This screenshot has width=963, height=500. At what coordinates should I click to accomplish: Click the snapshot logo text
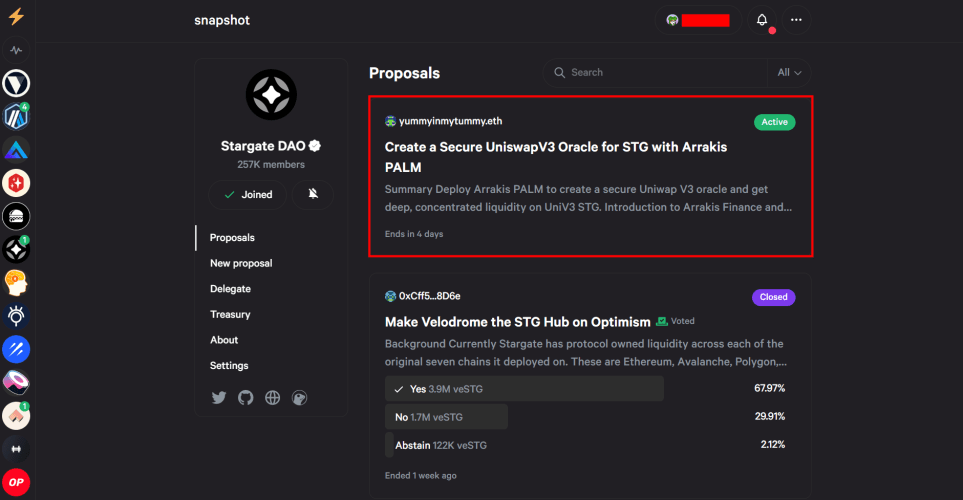[x=222, y=20]
